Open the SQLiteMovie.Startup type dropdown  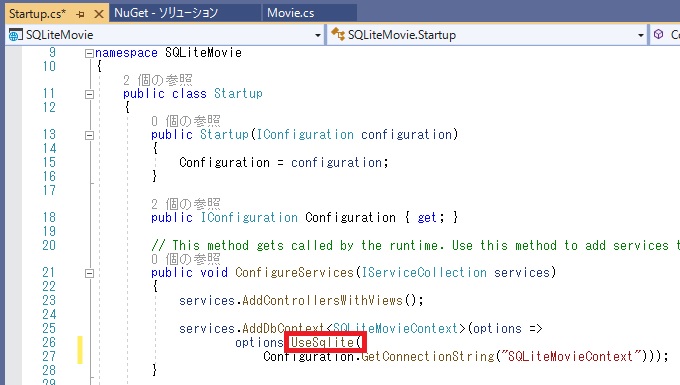[x=641, y=35]
